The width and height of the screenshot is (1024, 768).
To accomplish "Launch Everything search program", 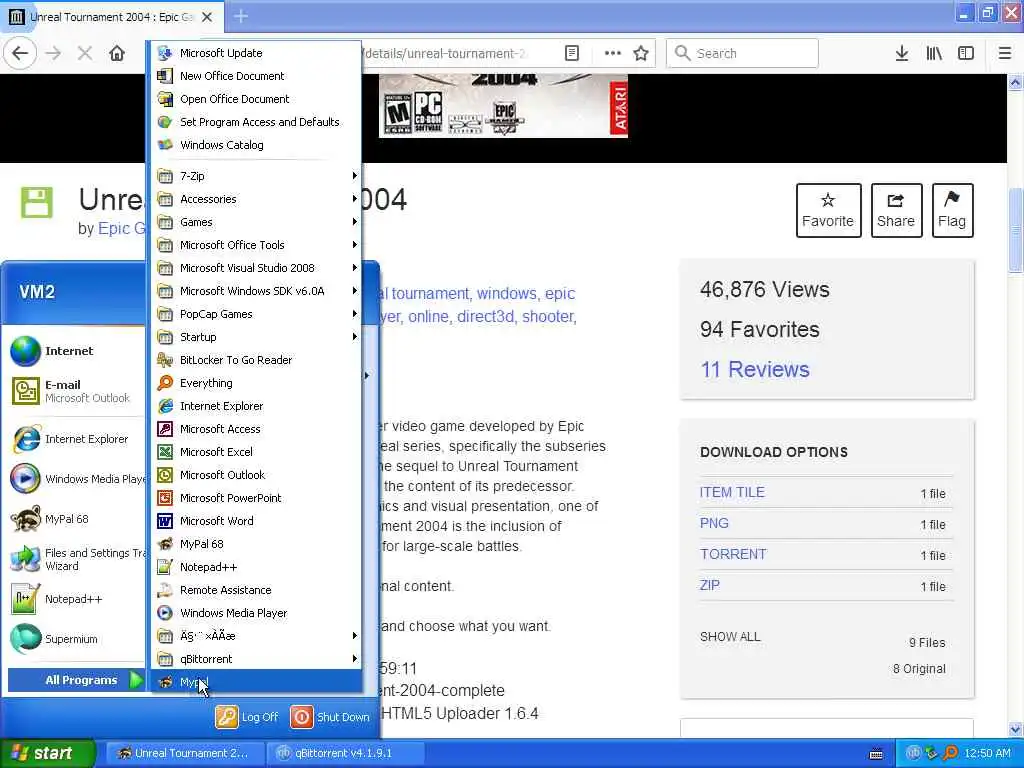I will 256,383.
